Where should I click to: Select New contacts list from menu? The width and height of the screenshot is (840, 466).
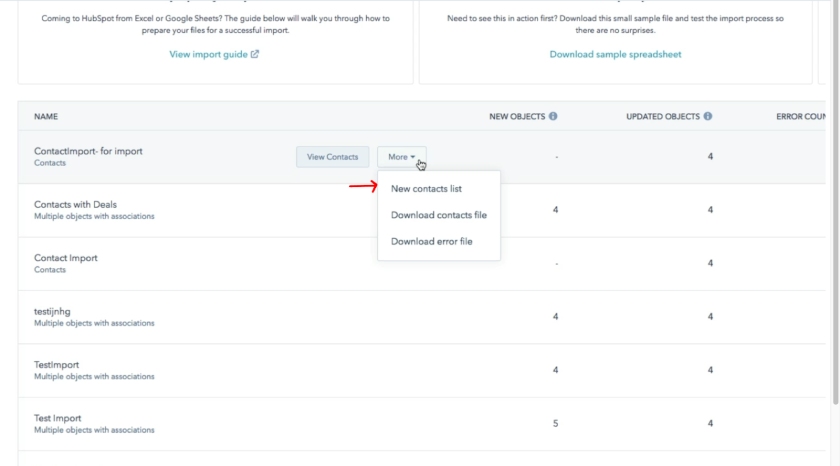(x=426, y=188)
